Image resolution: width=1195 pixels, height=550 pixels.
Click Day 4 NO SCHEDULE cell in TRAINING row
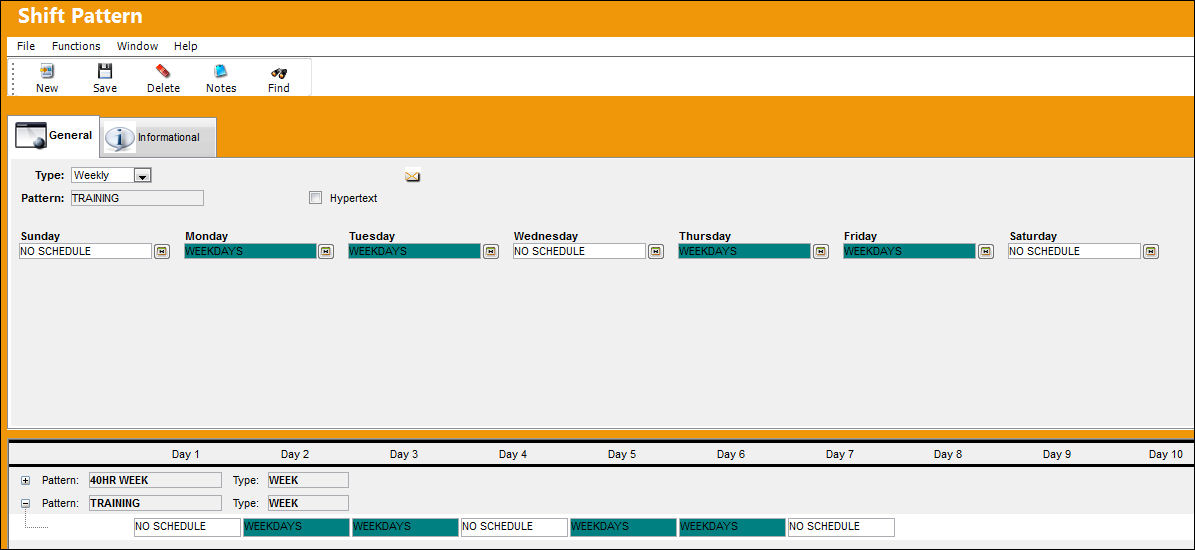(x=514, y=527)
